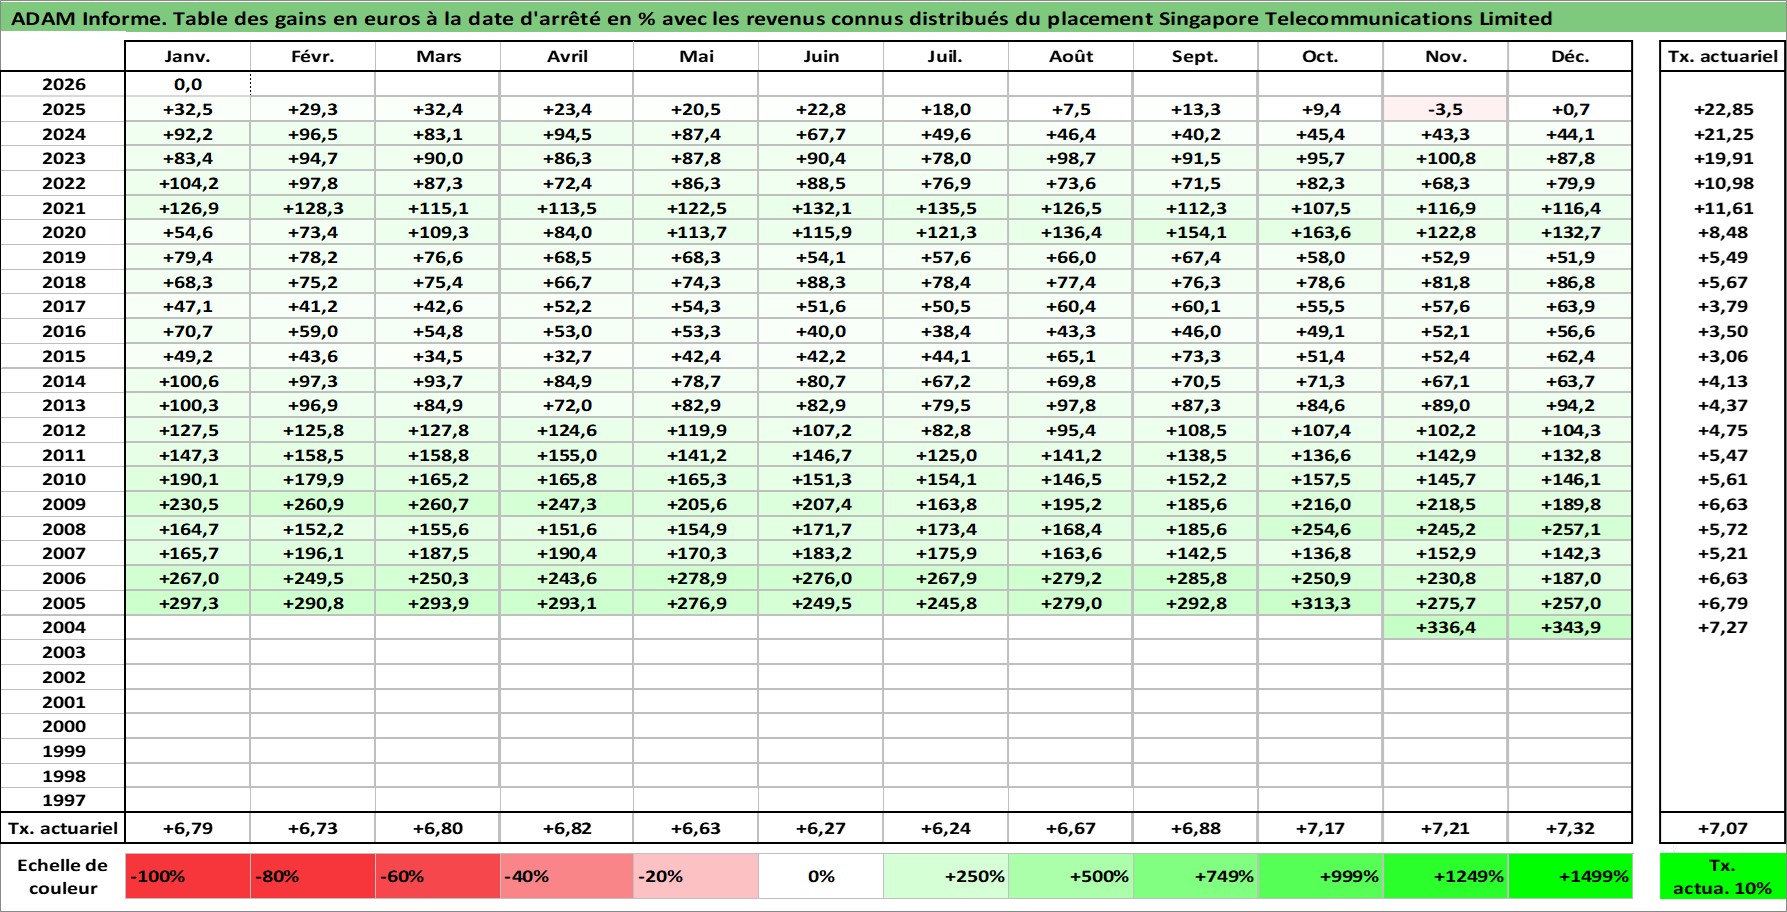This screenshot has width=1787, height=912.
Task: Click the 2003 row label
Action: point(63,653)
